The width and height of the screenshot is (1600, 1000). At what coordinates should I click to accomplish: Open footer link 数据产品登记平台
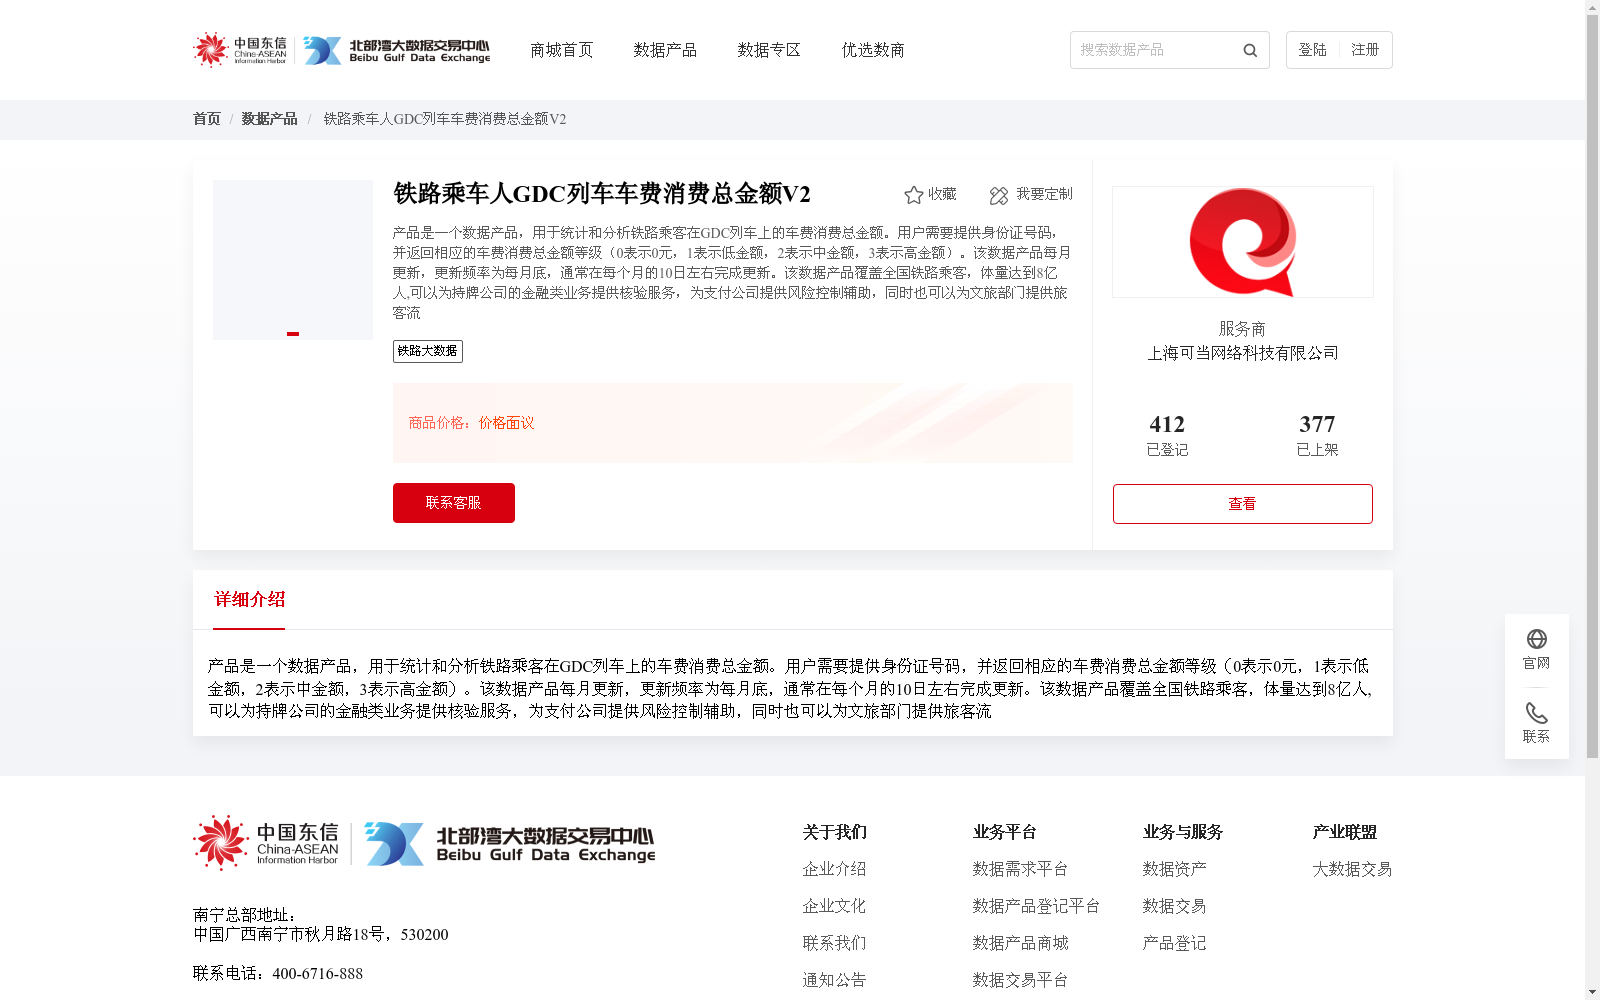pos(1036,906)
